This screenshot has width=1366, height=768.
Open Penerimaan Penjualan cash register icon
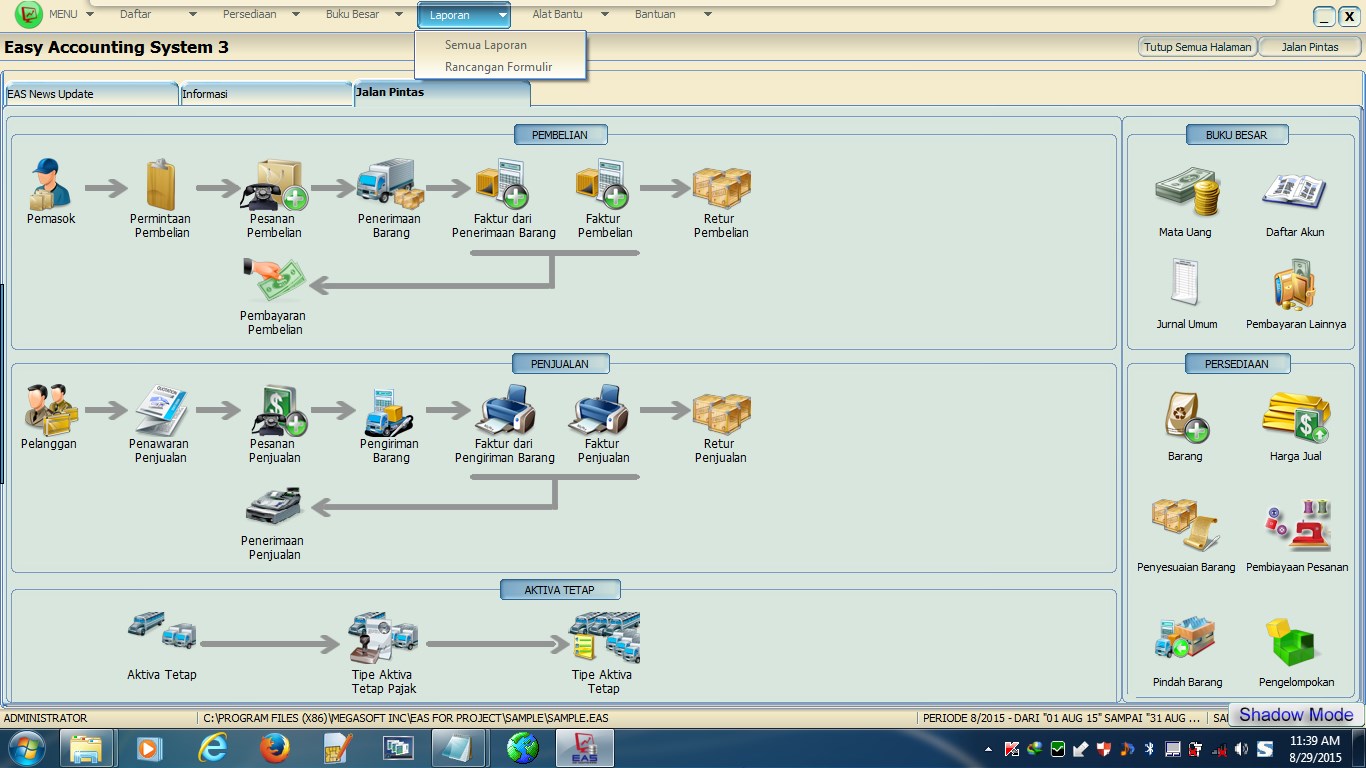[274, 507]
